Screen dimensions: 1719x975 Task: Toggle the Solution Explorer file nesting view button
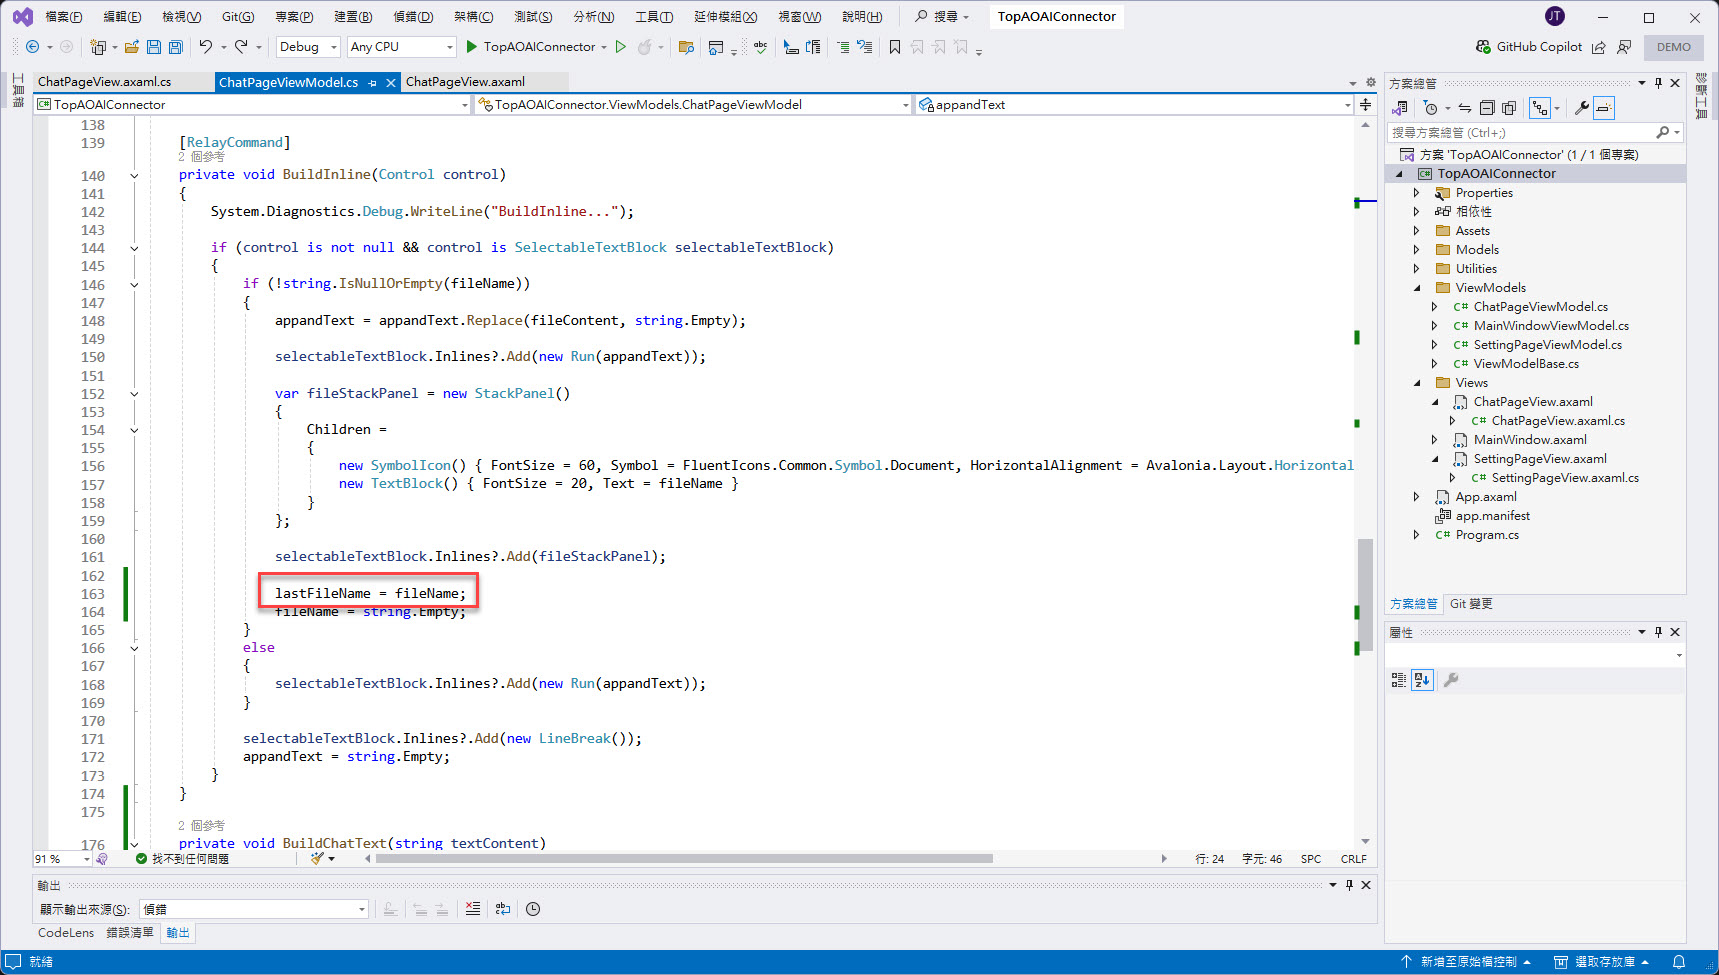click(x=1540, y=108)
